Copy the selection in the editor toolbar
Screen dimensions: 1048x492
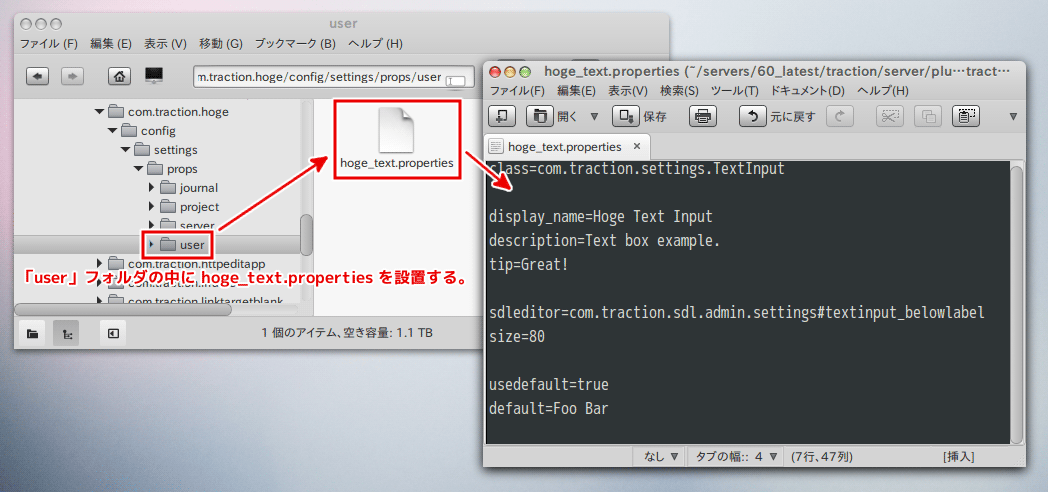click(x=928, y=116)
